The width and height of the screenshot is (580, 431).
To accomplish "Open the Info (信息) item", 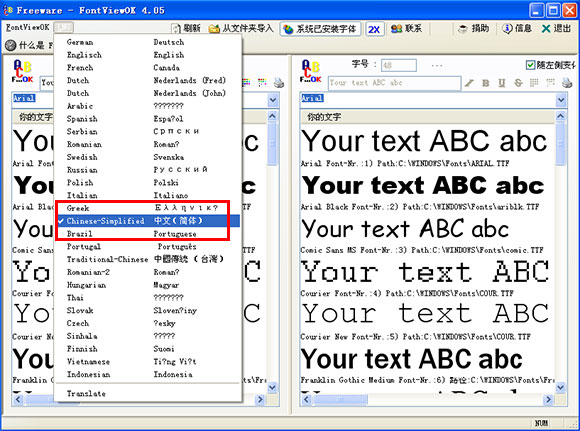I will (517, 28).
